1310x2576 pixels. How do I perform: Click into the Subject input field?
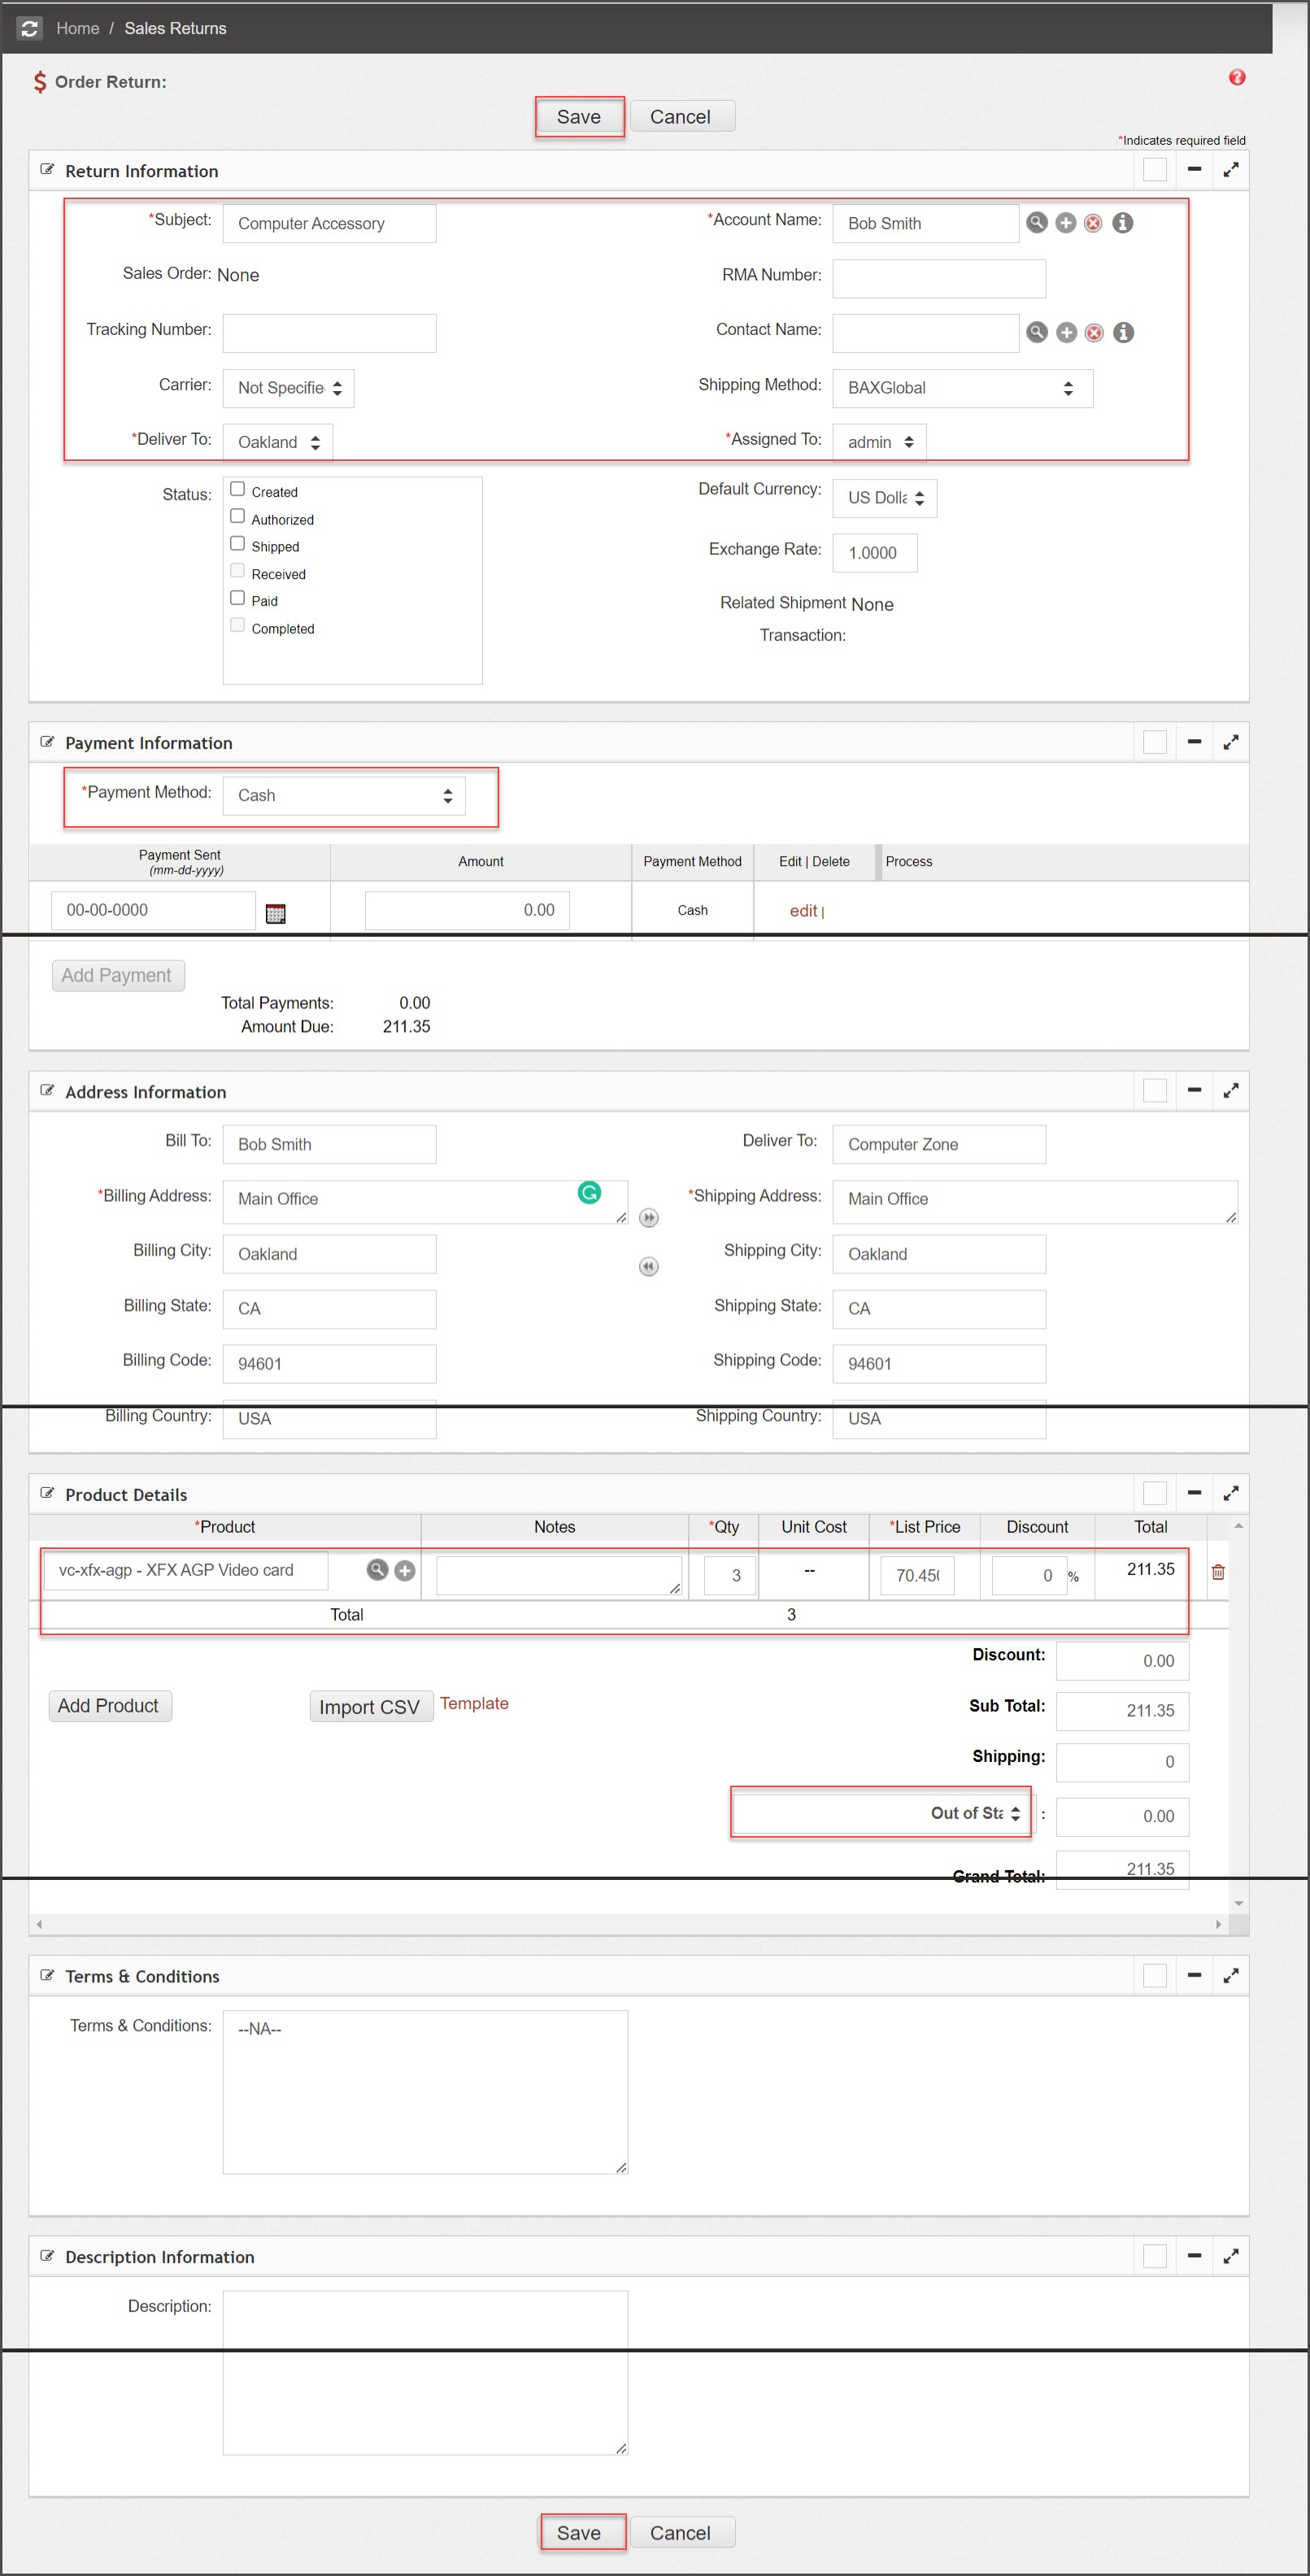[x=329, y=223]
